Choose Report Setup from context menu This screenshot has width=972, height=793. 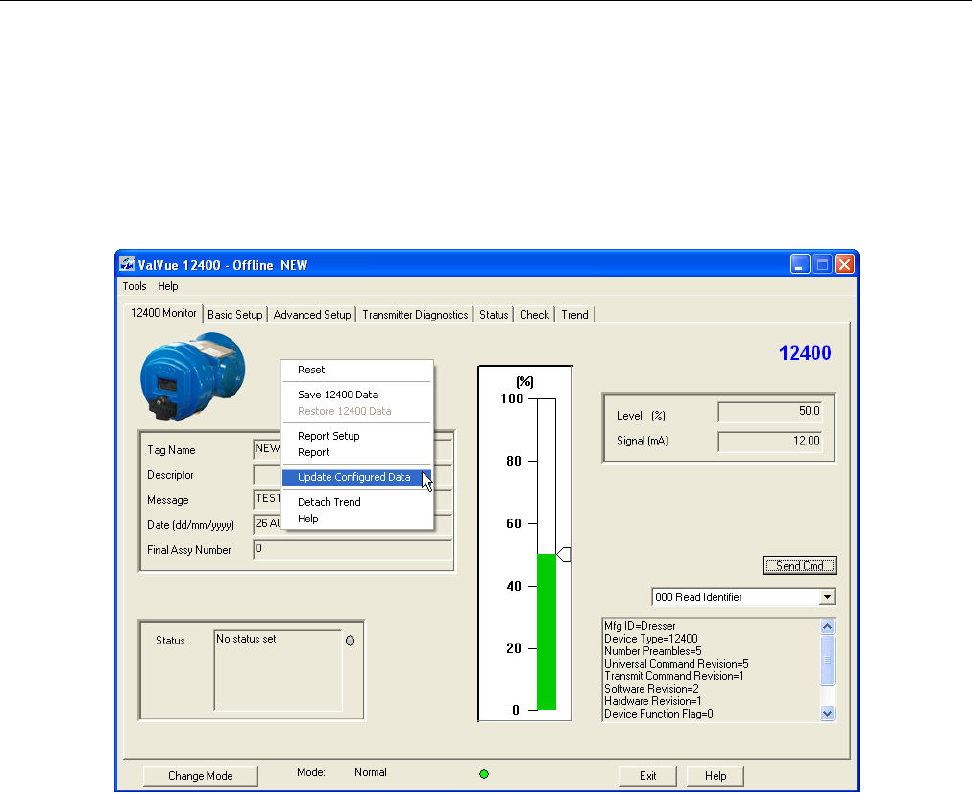tap(356, 436)
